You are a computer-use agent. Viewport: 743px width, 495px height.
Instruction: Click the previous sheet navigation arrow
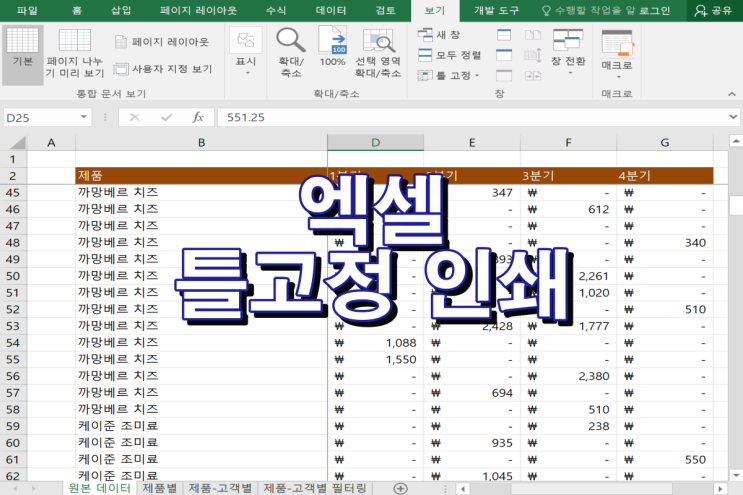point(15,488)
